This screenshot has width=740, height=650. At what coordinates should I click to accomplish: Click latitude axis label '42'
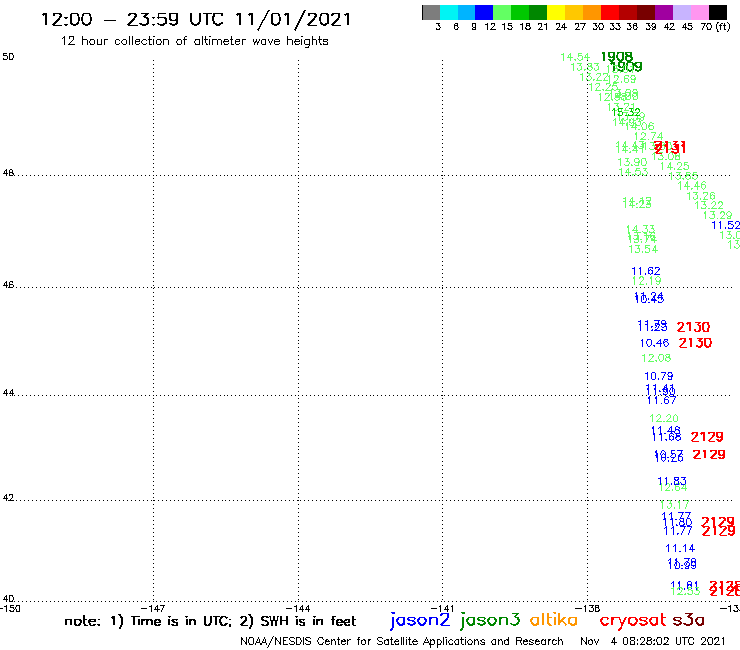pyautogui.click(x=8, y=498)
